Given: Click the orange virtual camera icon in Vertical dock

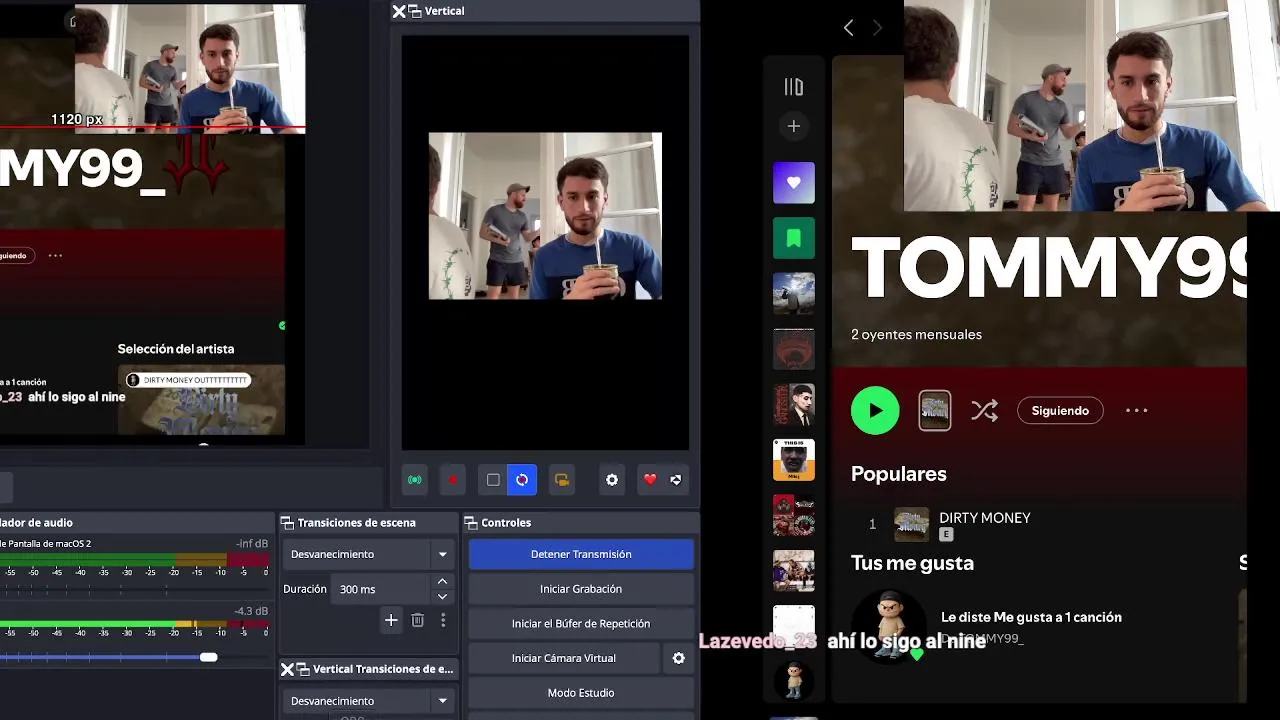Looking at the screenshot, I should pos(562,480).
